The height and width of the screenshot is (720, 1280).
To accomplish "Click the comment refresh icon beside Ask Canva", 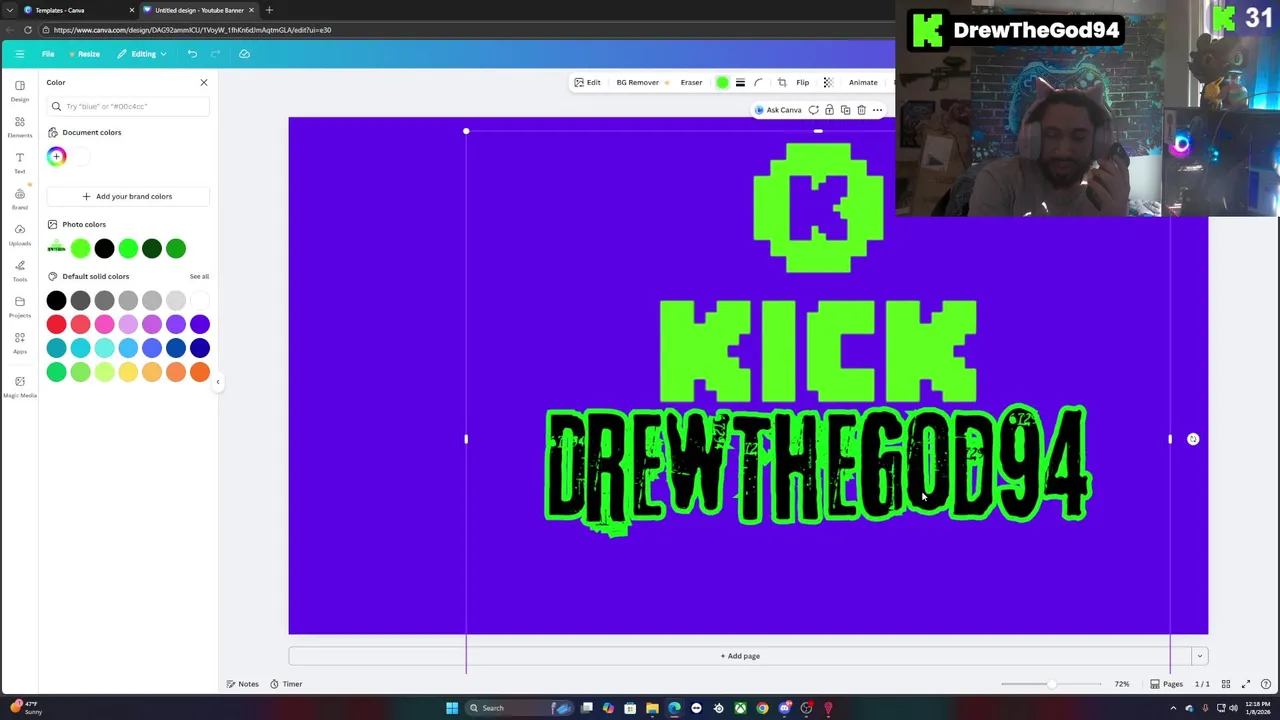I will [813, 110].
